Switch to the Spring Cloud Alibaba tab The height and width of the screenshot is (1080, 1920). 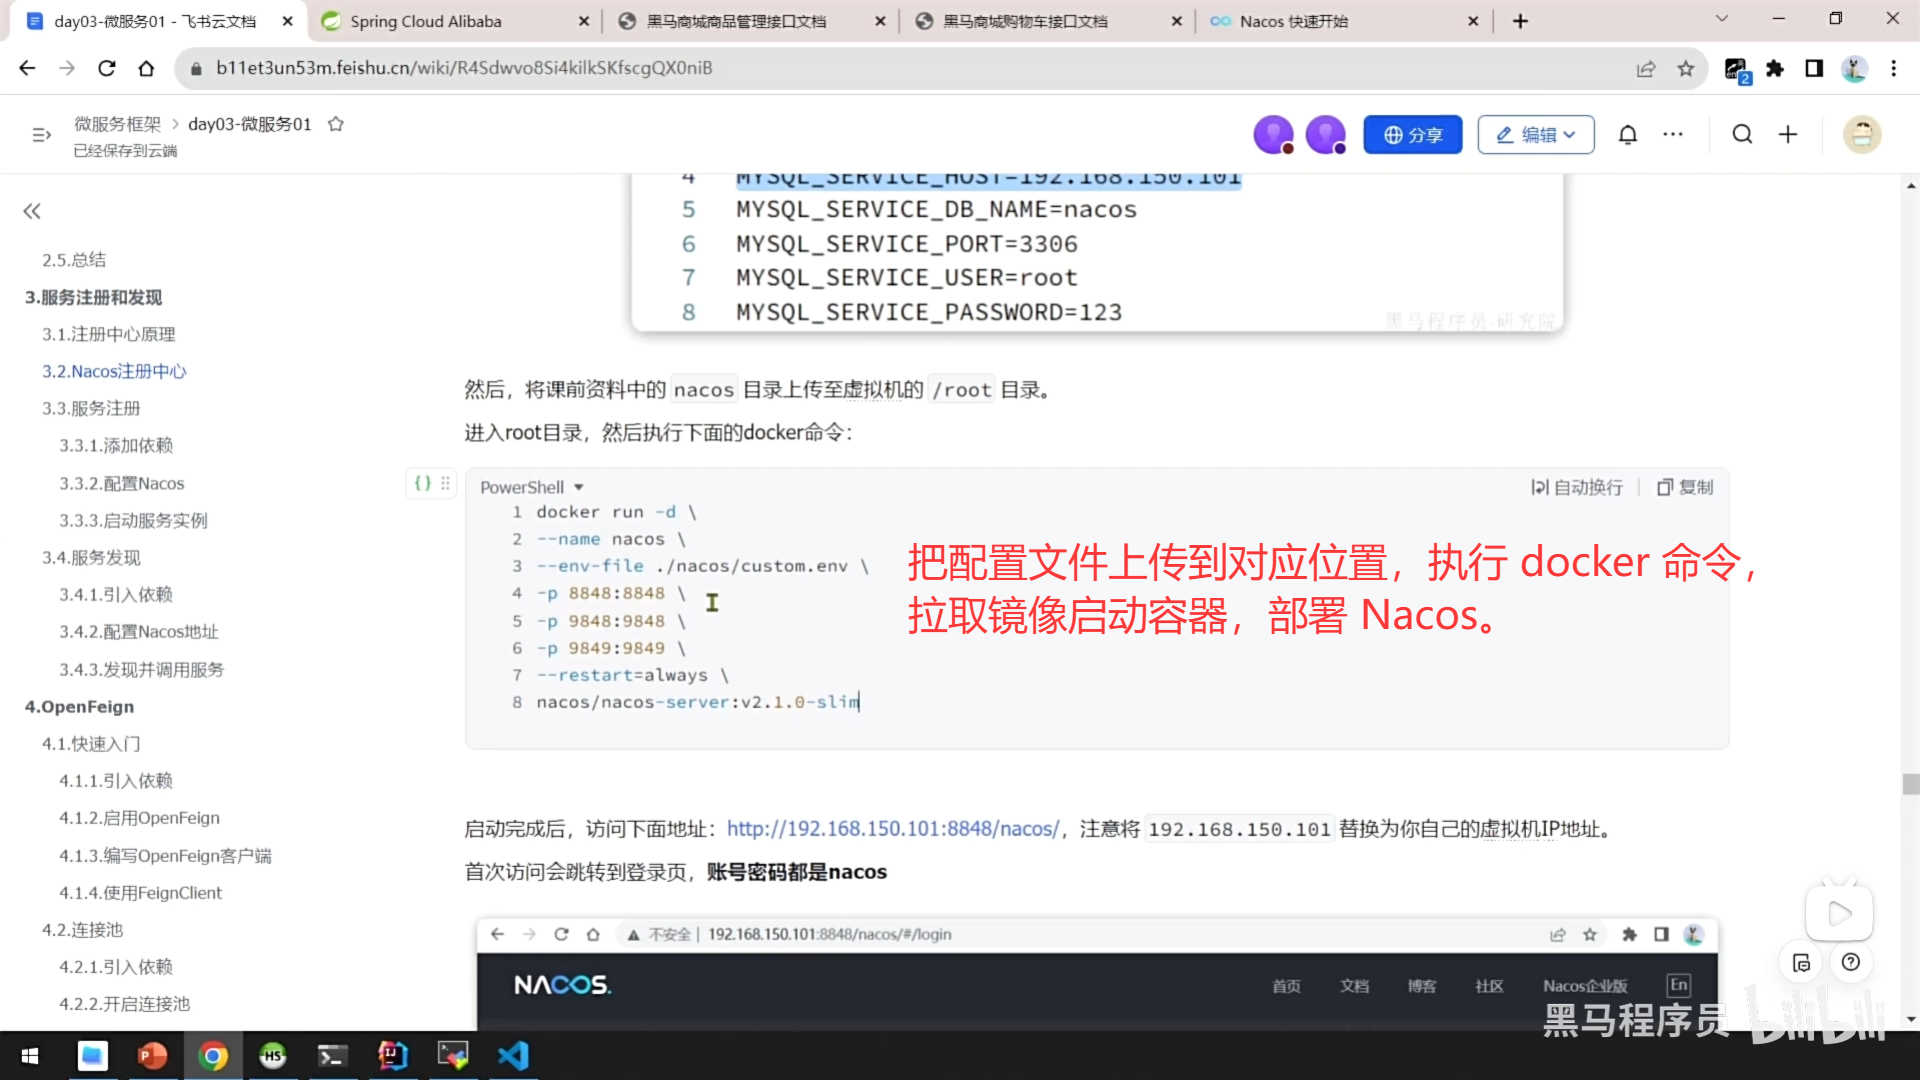(x=428, y=20)
